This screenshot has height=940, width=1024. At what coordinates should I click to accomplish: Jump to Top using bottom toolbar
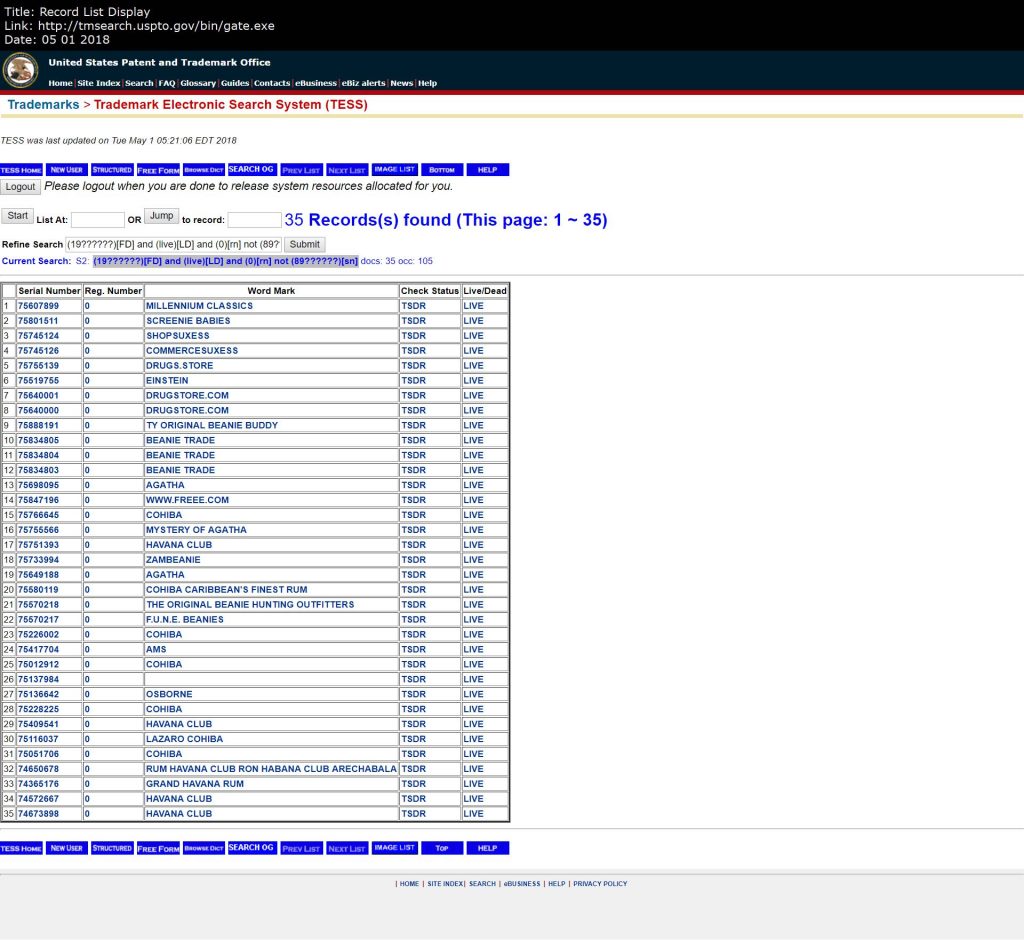pos(442,848)
